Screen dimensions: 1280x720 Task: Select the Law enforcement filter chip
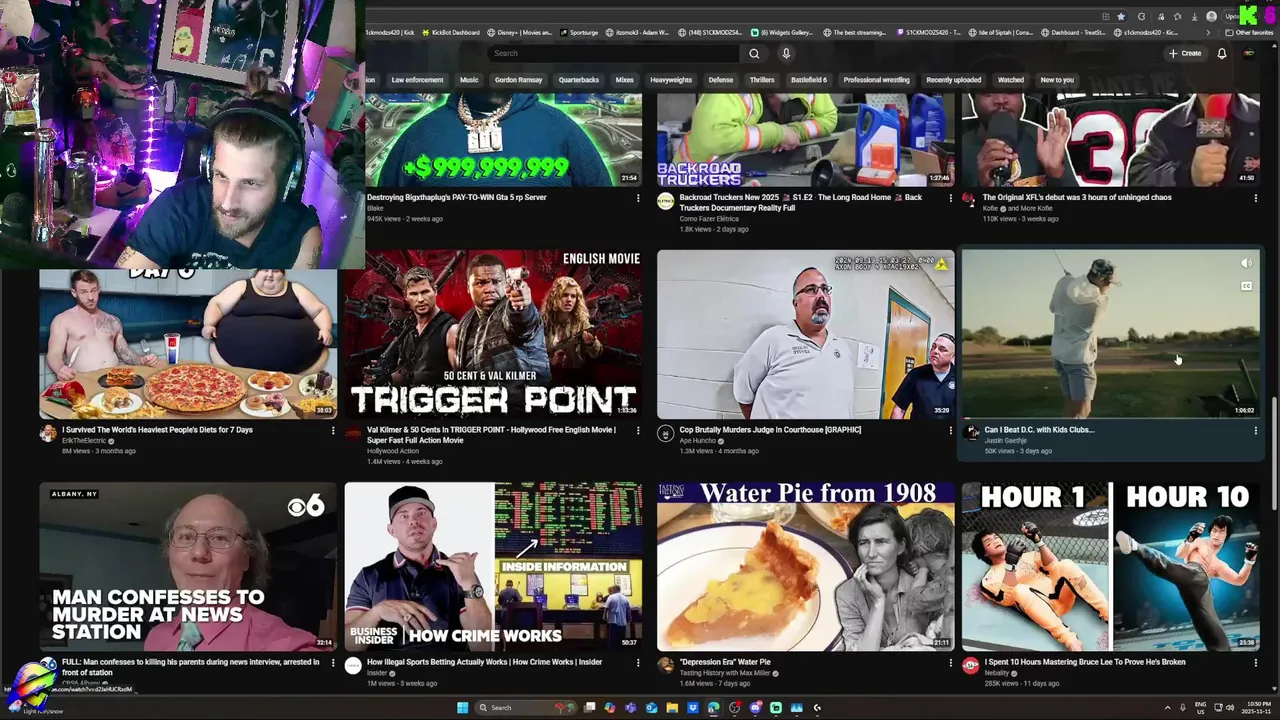[x=417, y=80]
